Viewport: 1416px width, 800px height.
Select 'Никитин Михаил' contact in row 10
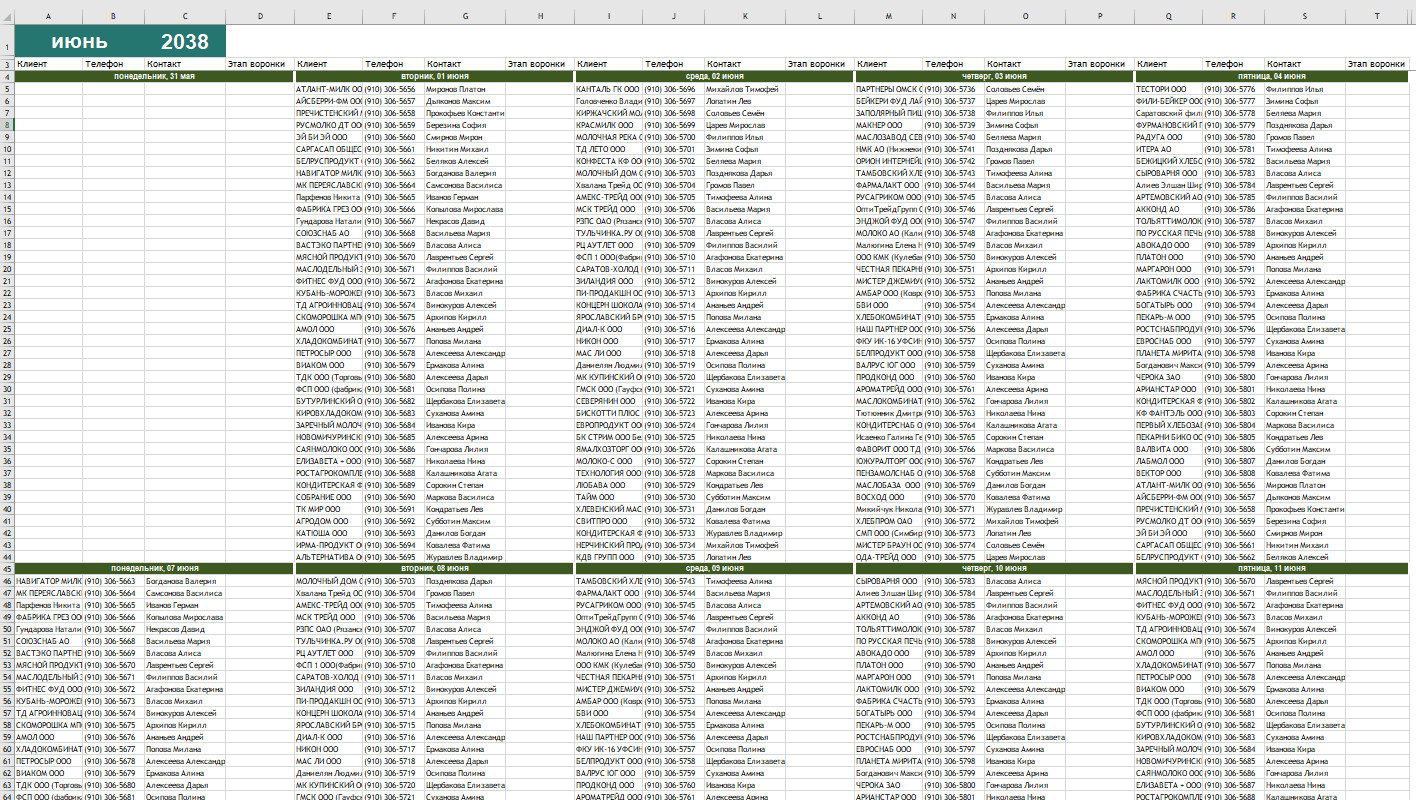(465, 148)
